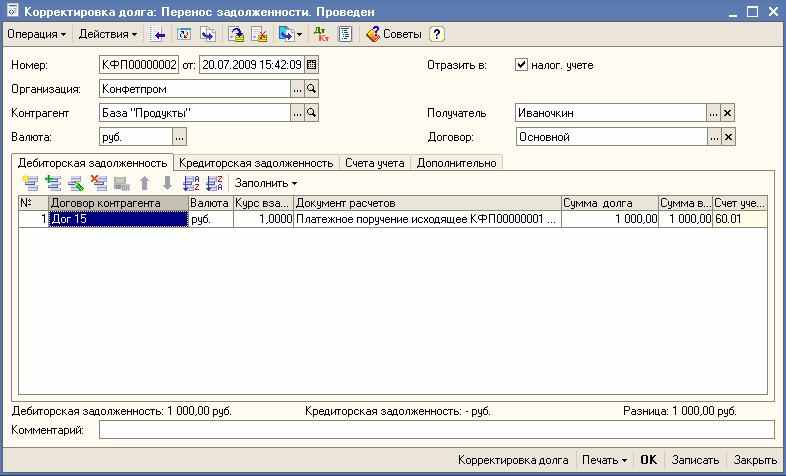786x476 pixels.
Task: Click ellipsis selector for Контрагент field
Action: pos(297,113)
